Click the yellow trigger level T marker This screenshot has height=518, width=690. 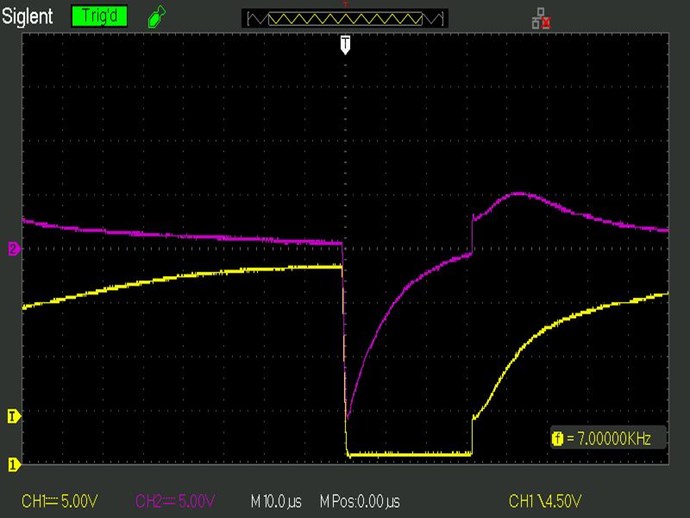pyautogui.click(x=13, y=416)
